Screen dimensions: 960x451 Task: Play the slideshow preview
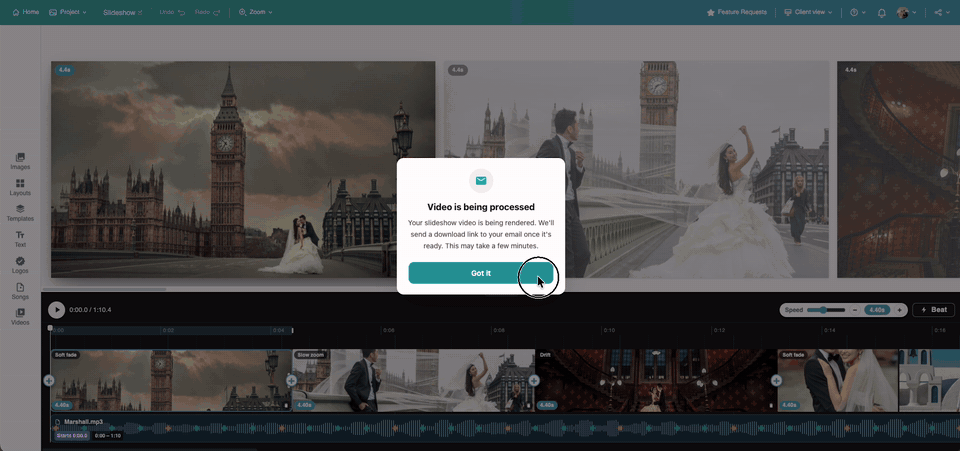tap(56, 310)
